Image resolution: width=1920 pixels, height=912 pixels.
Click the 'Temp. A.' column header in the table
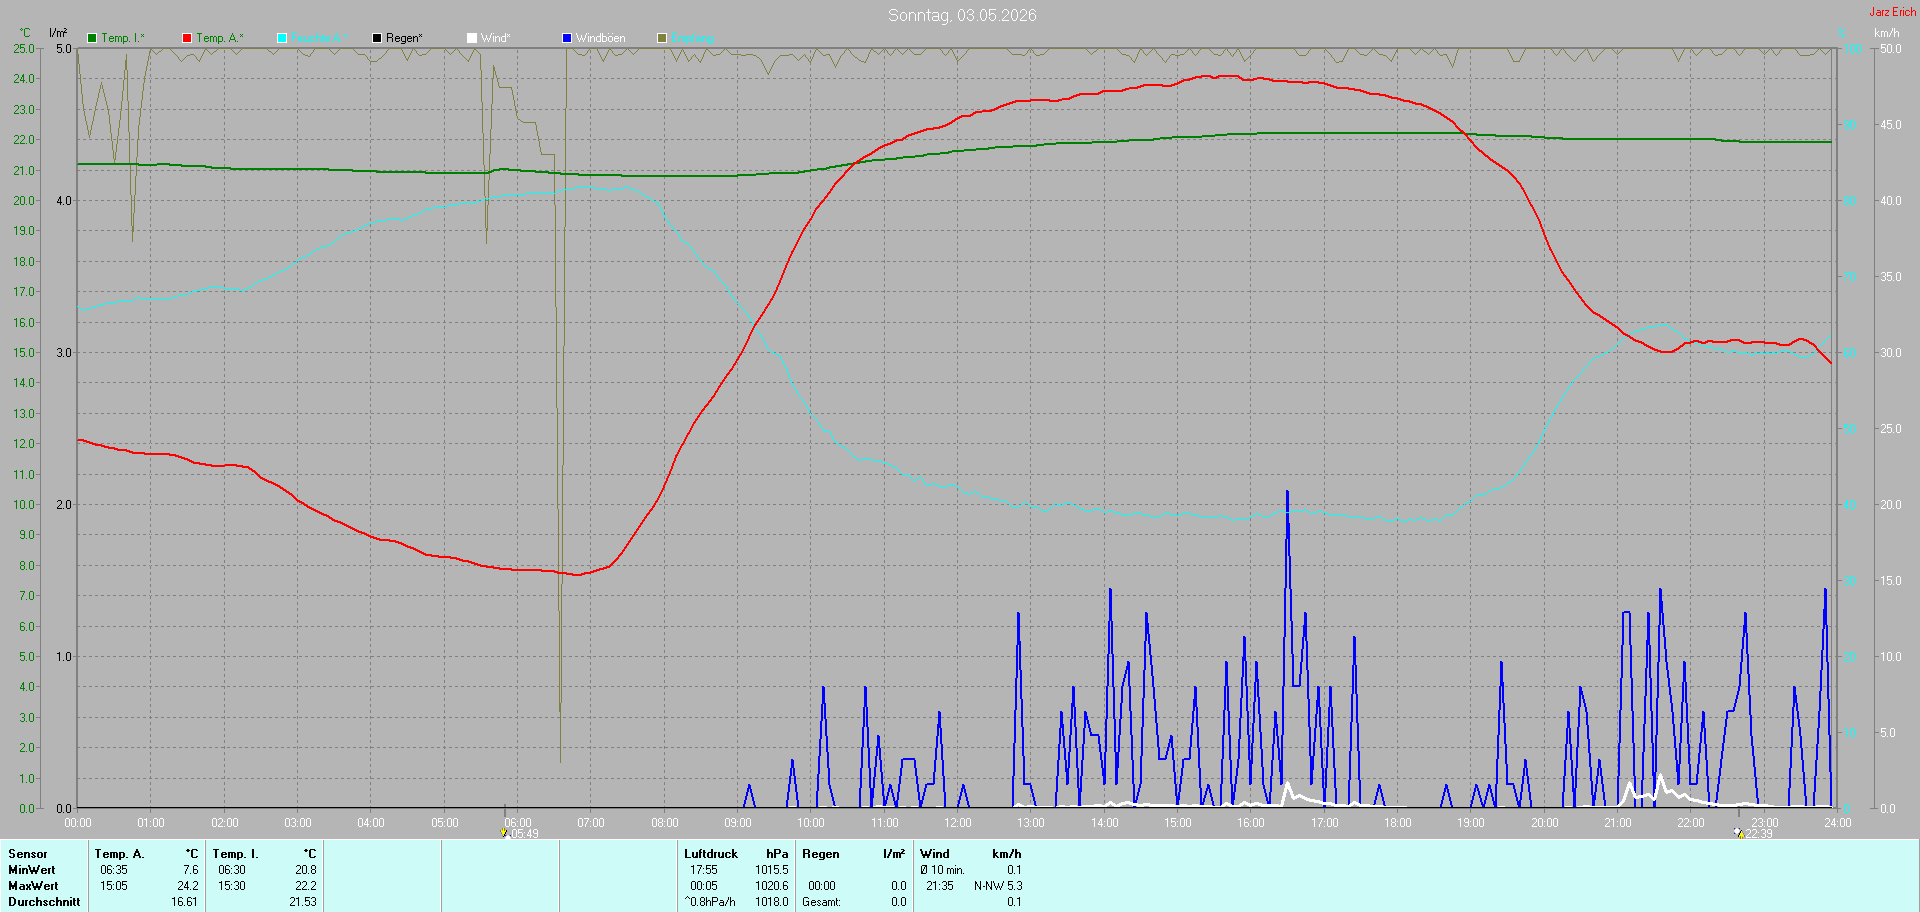click(x=119, y=854)
